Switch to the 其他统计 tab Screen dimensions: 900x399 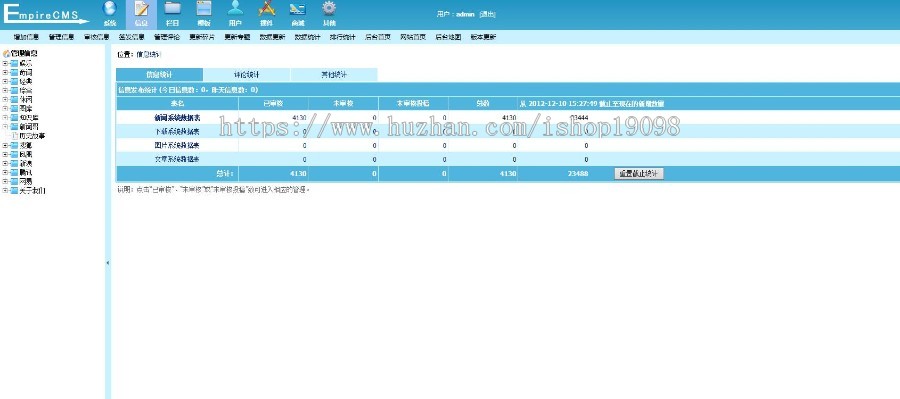334,75
